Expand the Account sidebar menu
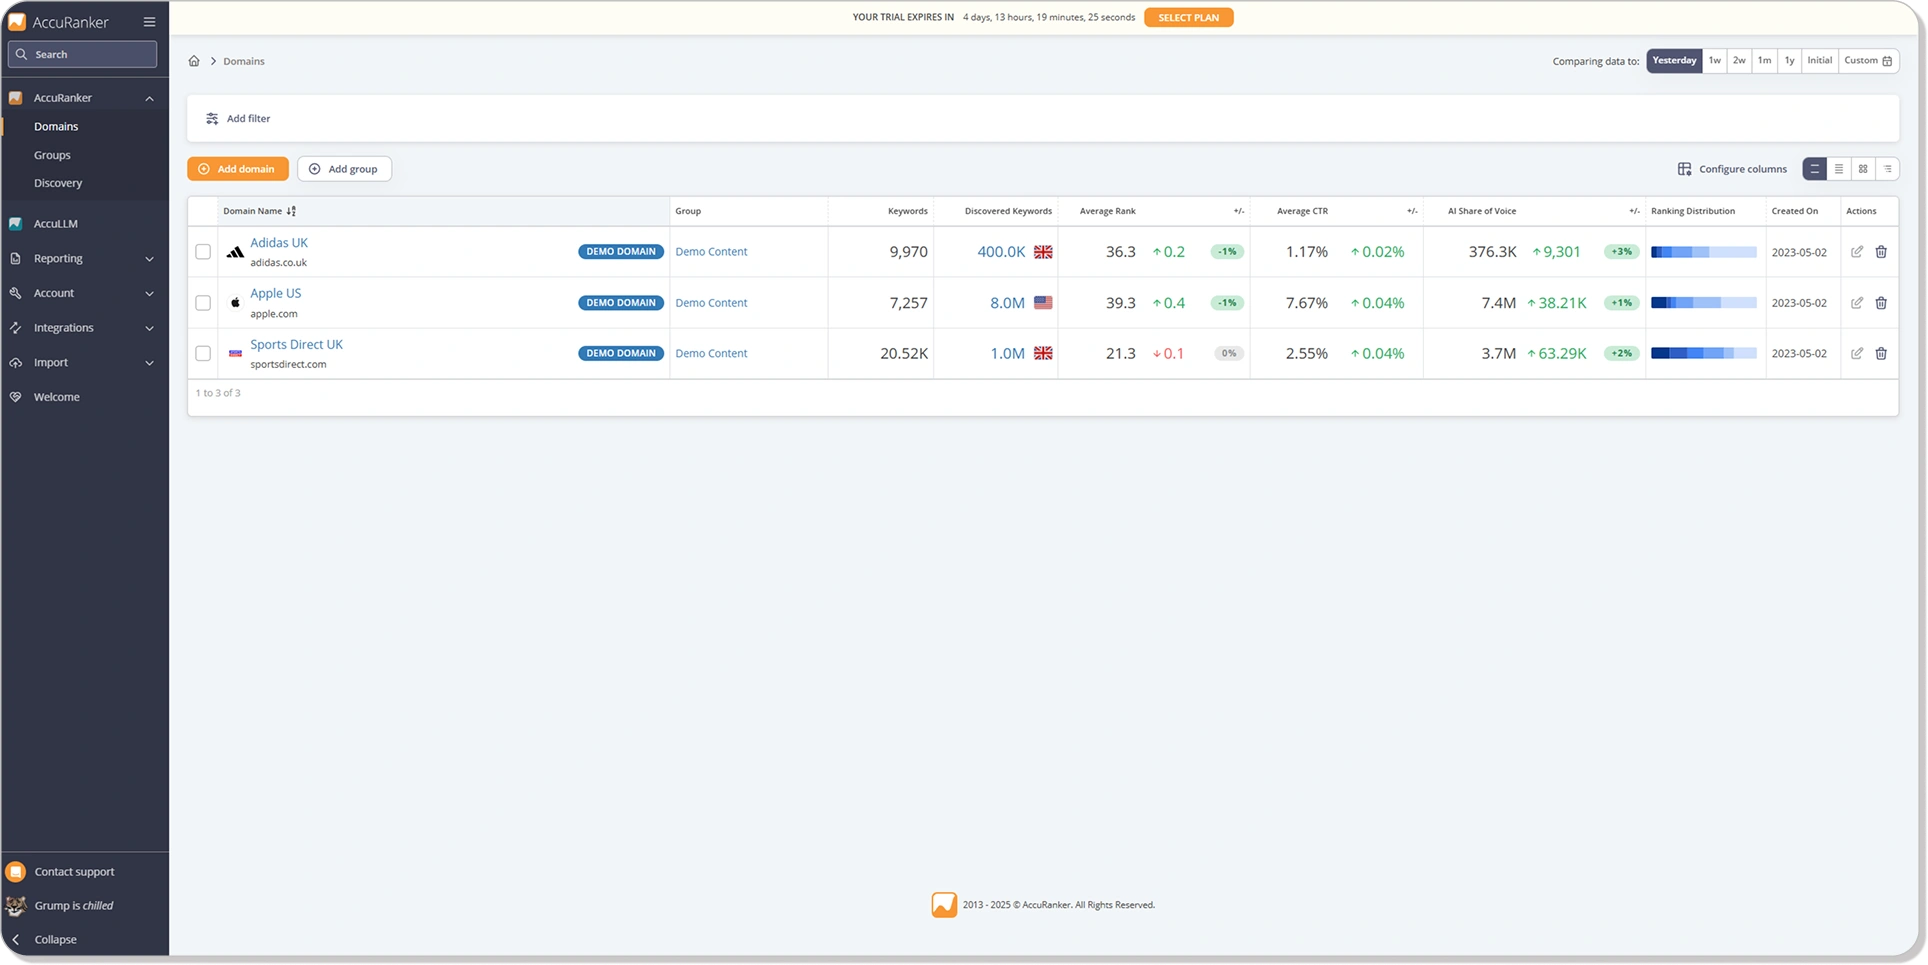The image size is (1928, 965). coord(54,293)
